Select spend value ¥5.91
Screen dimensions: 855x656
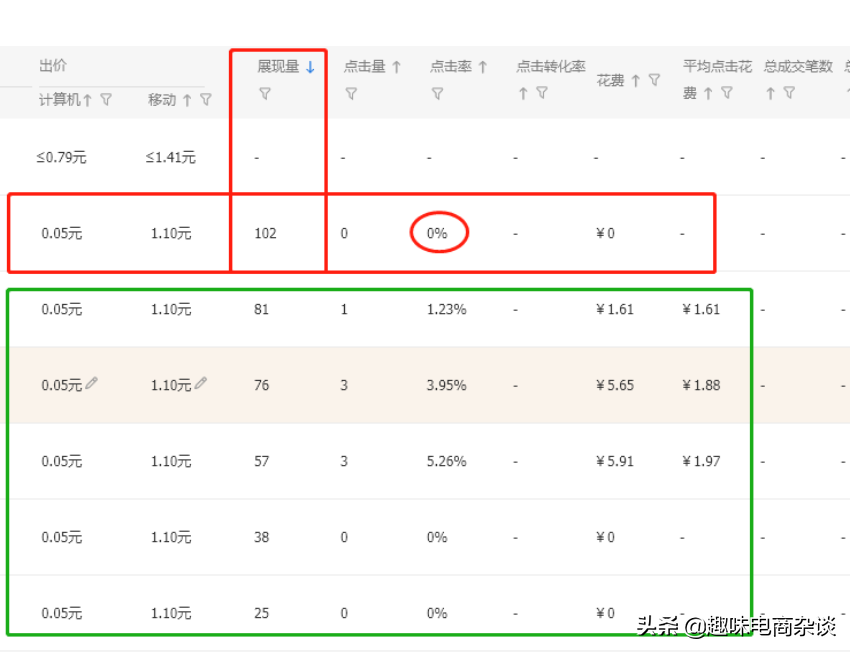point(615,461)
